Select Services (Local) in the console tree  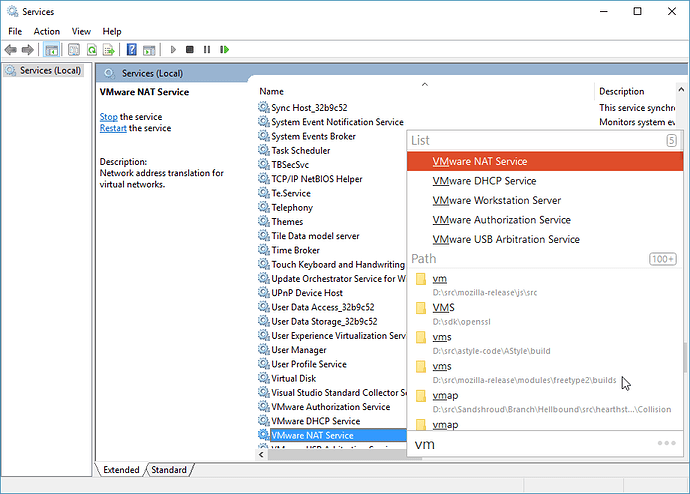coord(43,70)
